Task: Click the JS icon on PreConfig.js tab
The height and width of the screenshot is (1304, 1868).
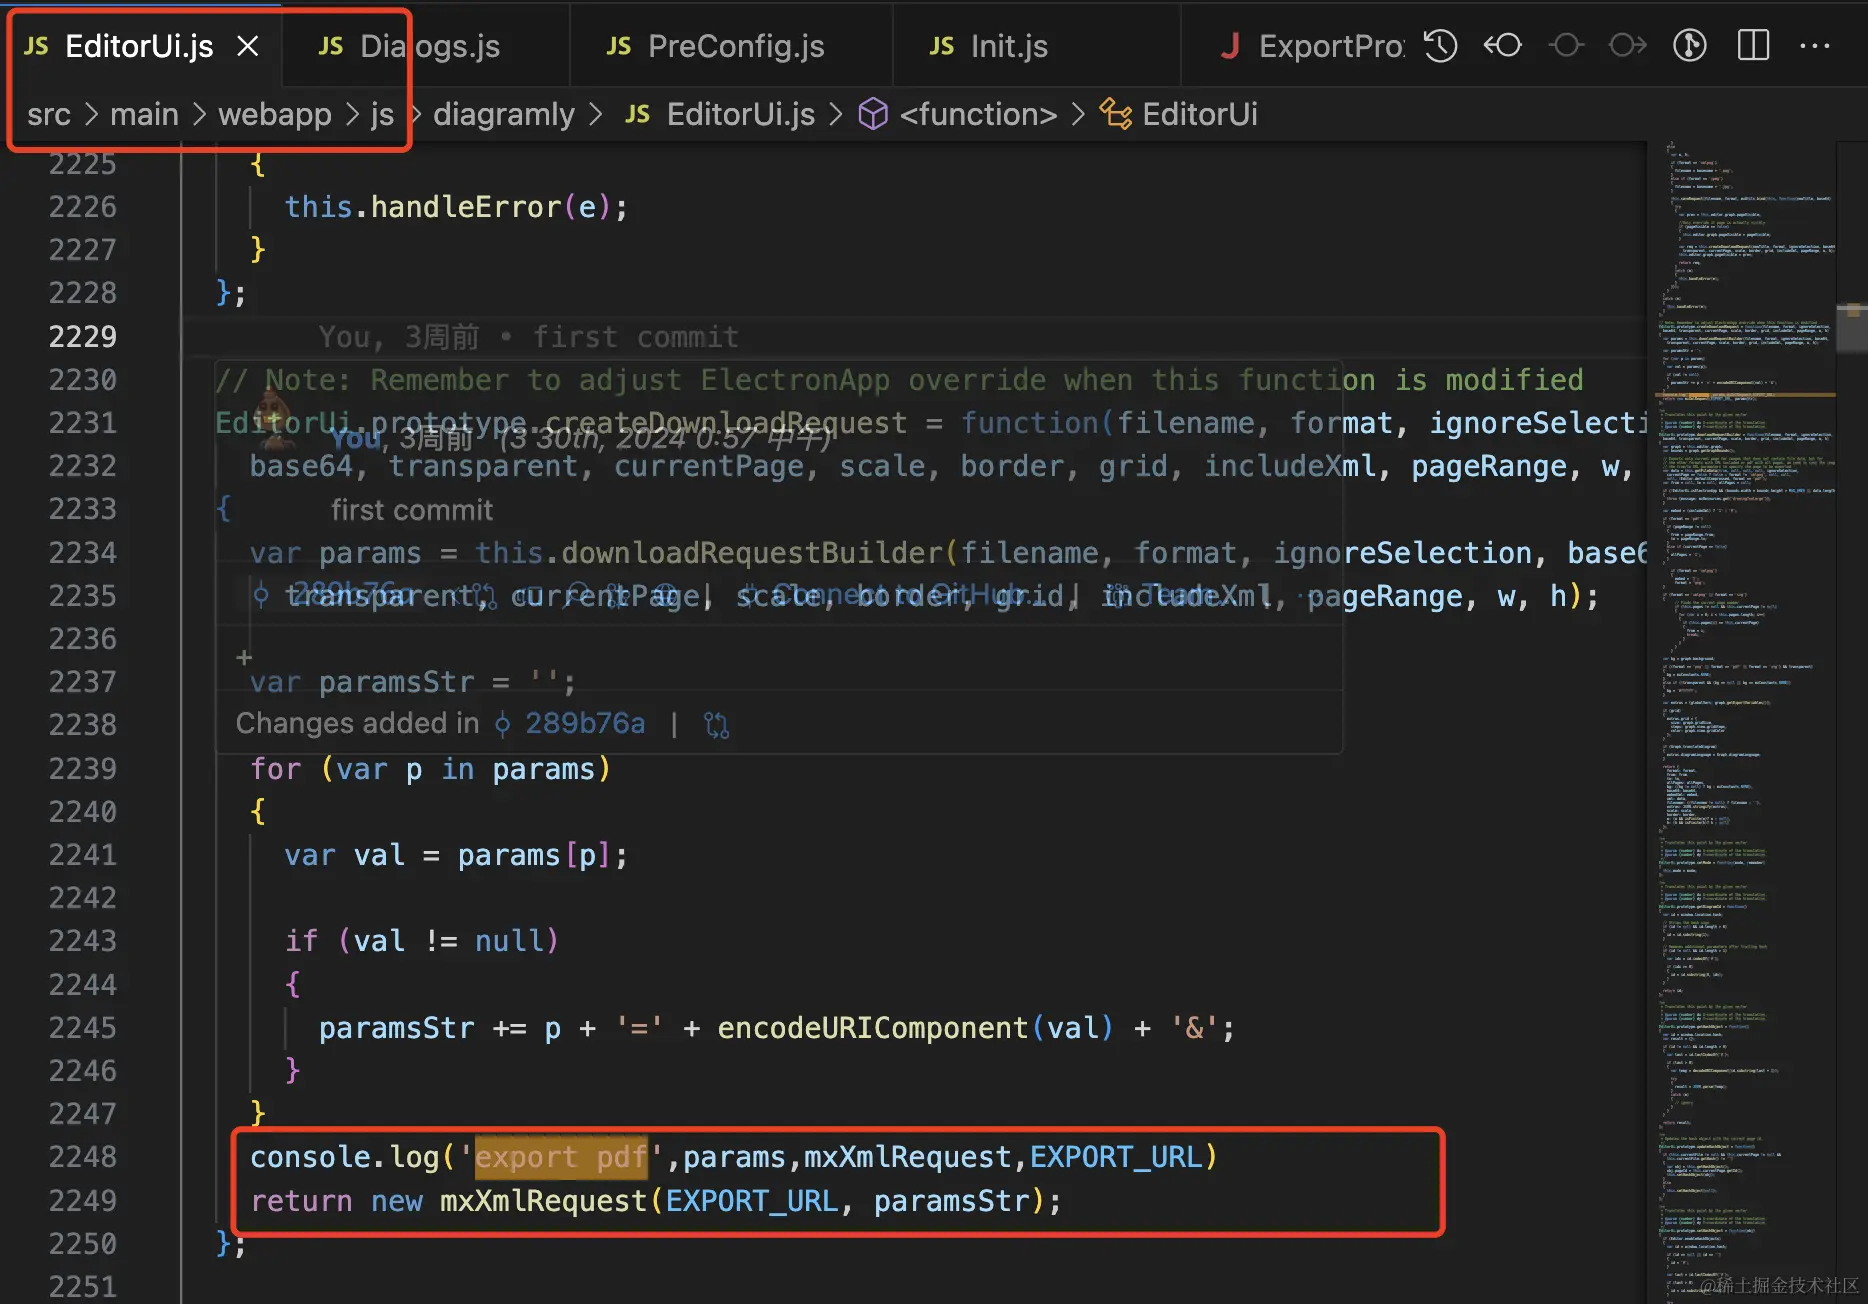Action: click(x=618, y=46)
